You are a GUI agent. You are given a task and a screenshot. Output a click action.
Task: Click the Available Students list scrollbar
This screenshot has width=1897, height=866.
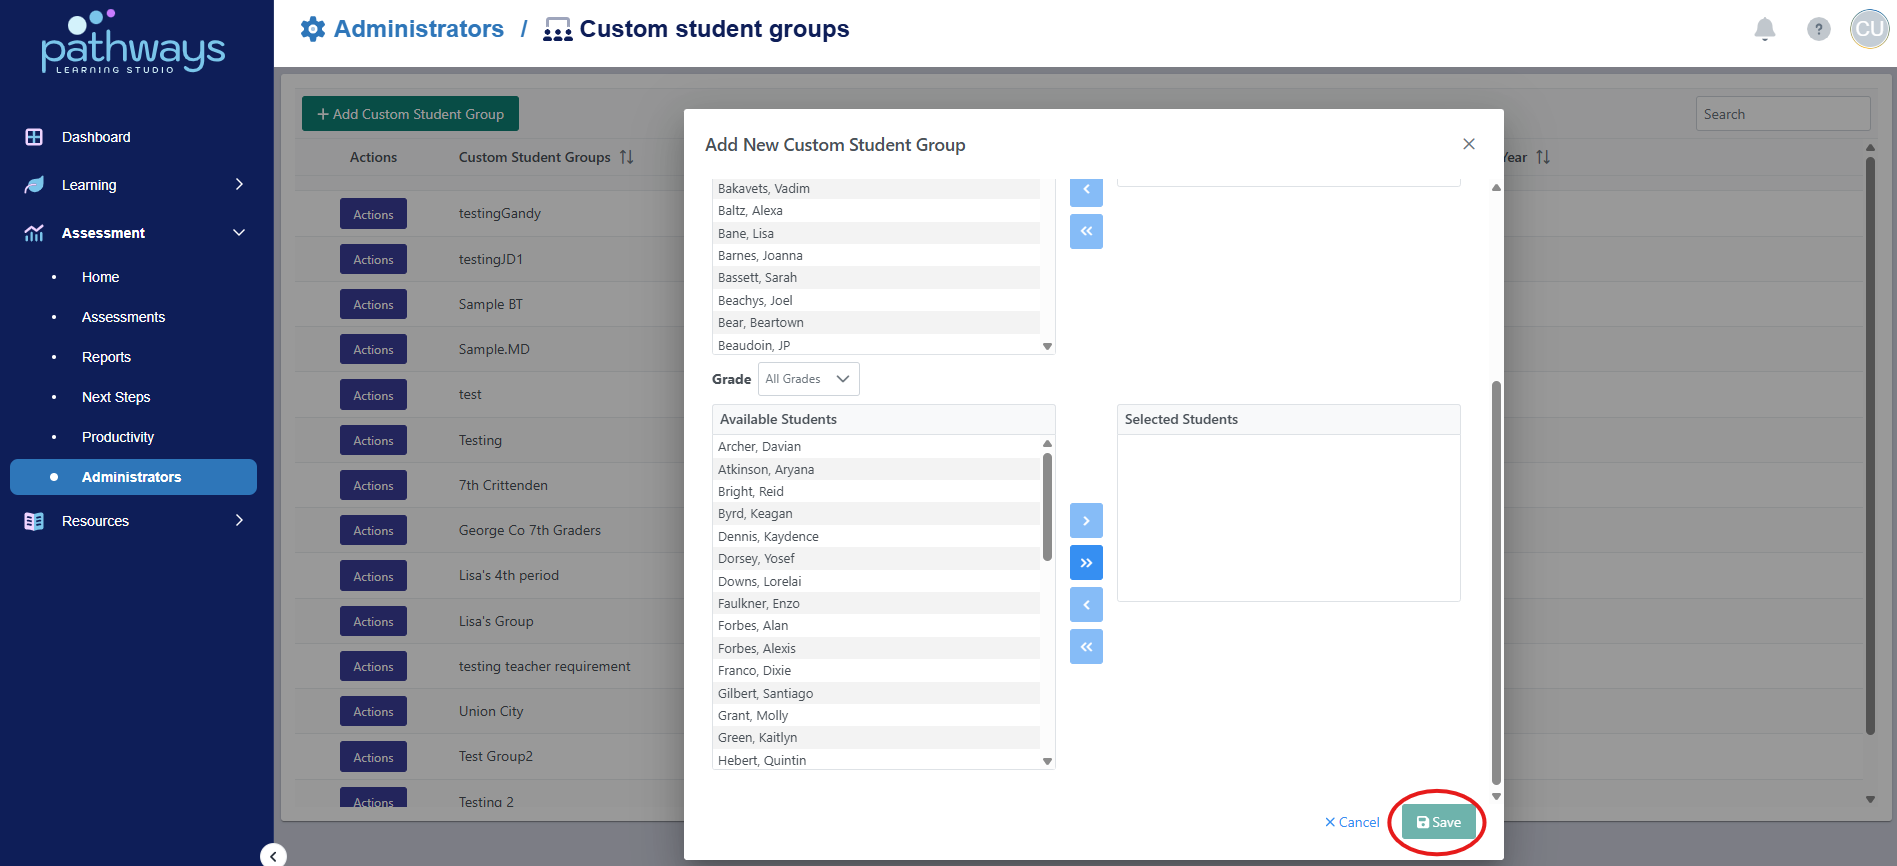pos(1047,506)
